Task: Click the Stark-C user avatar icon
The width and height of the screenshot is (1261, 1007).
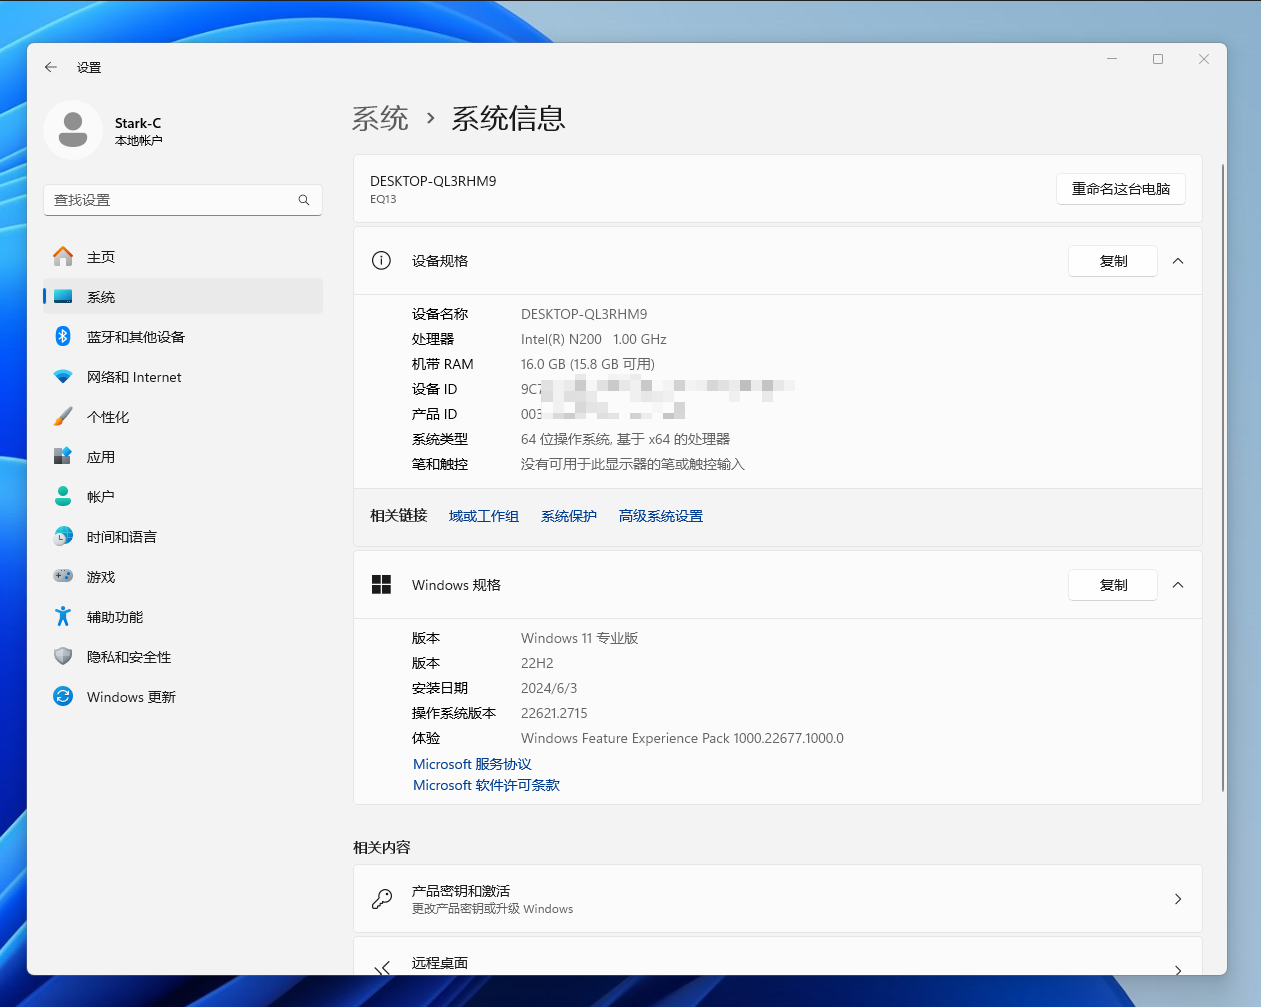Action: (73, 130)
